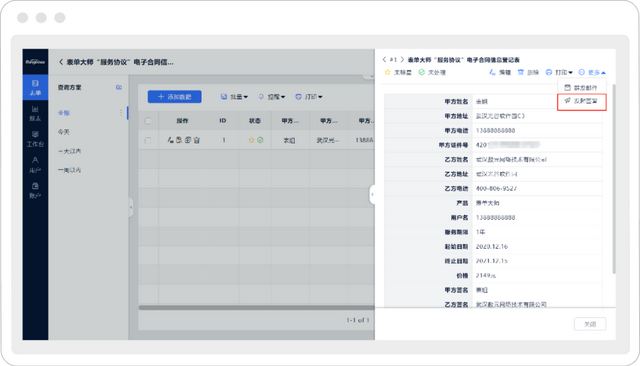Click the end date 2021.12.15 value
The height and width of the screenshot is (366, 640).
coord(492,261)
